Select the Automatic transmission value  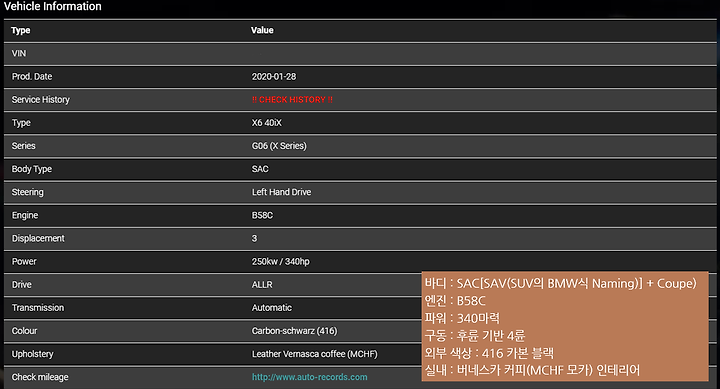point(271,308)
